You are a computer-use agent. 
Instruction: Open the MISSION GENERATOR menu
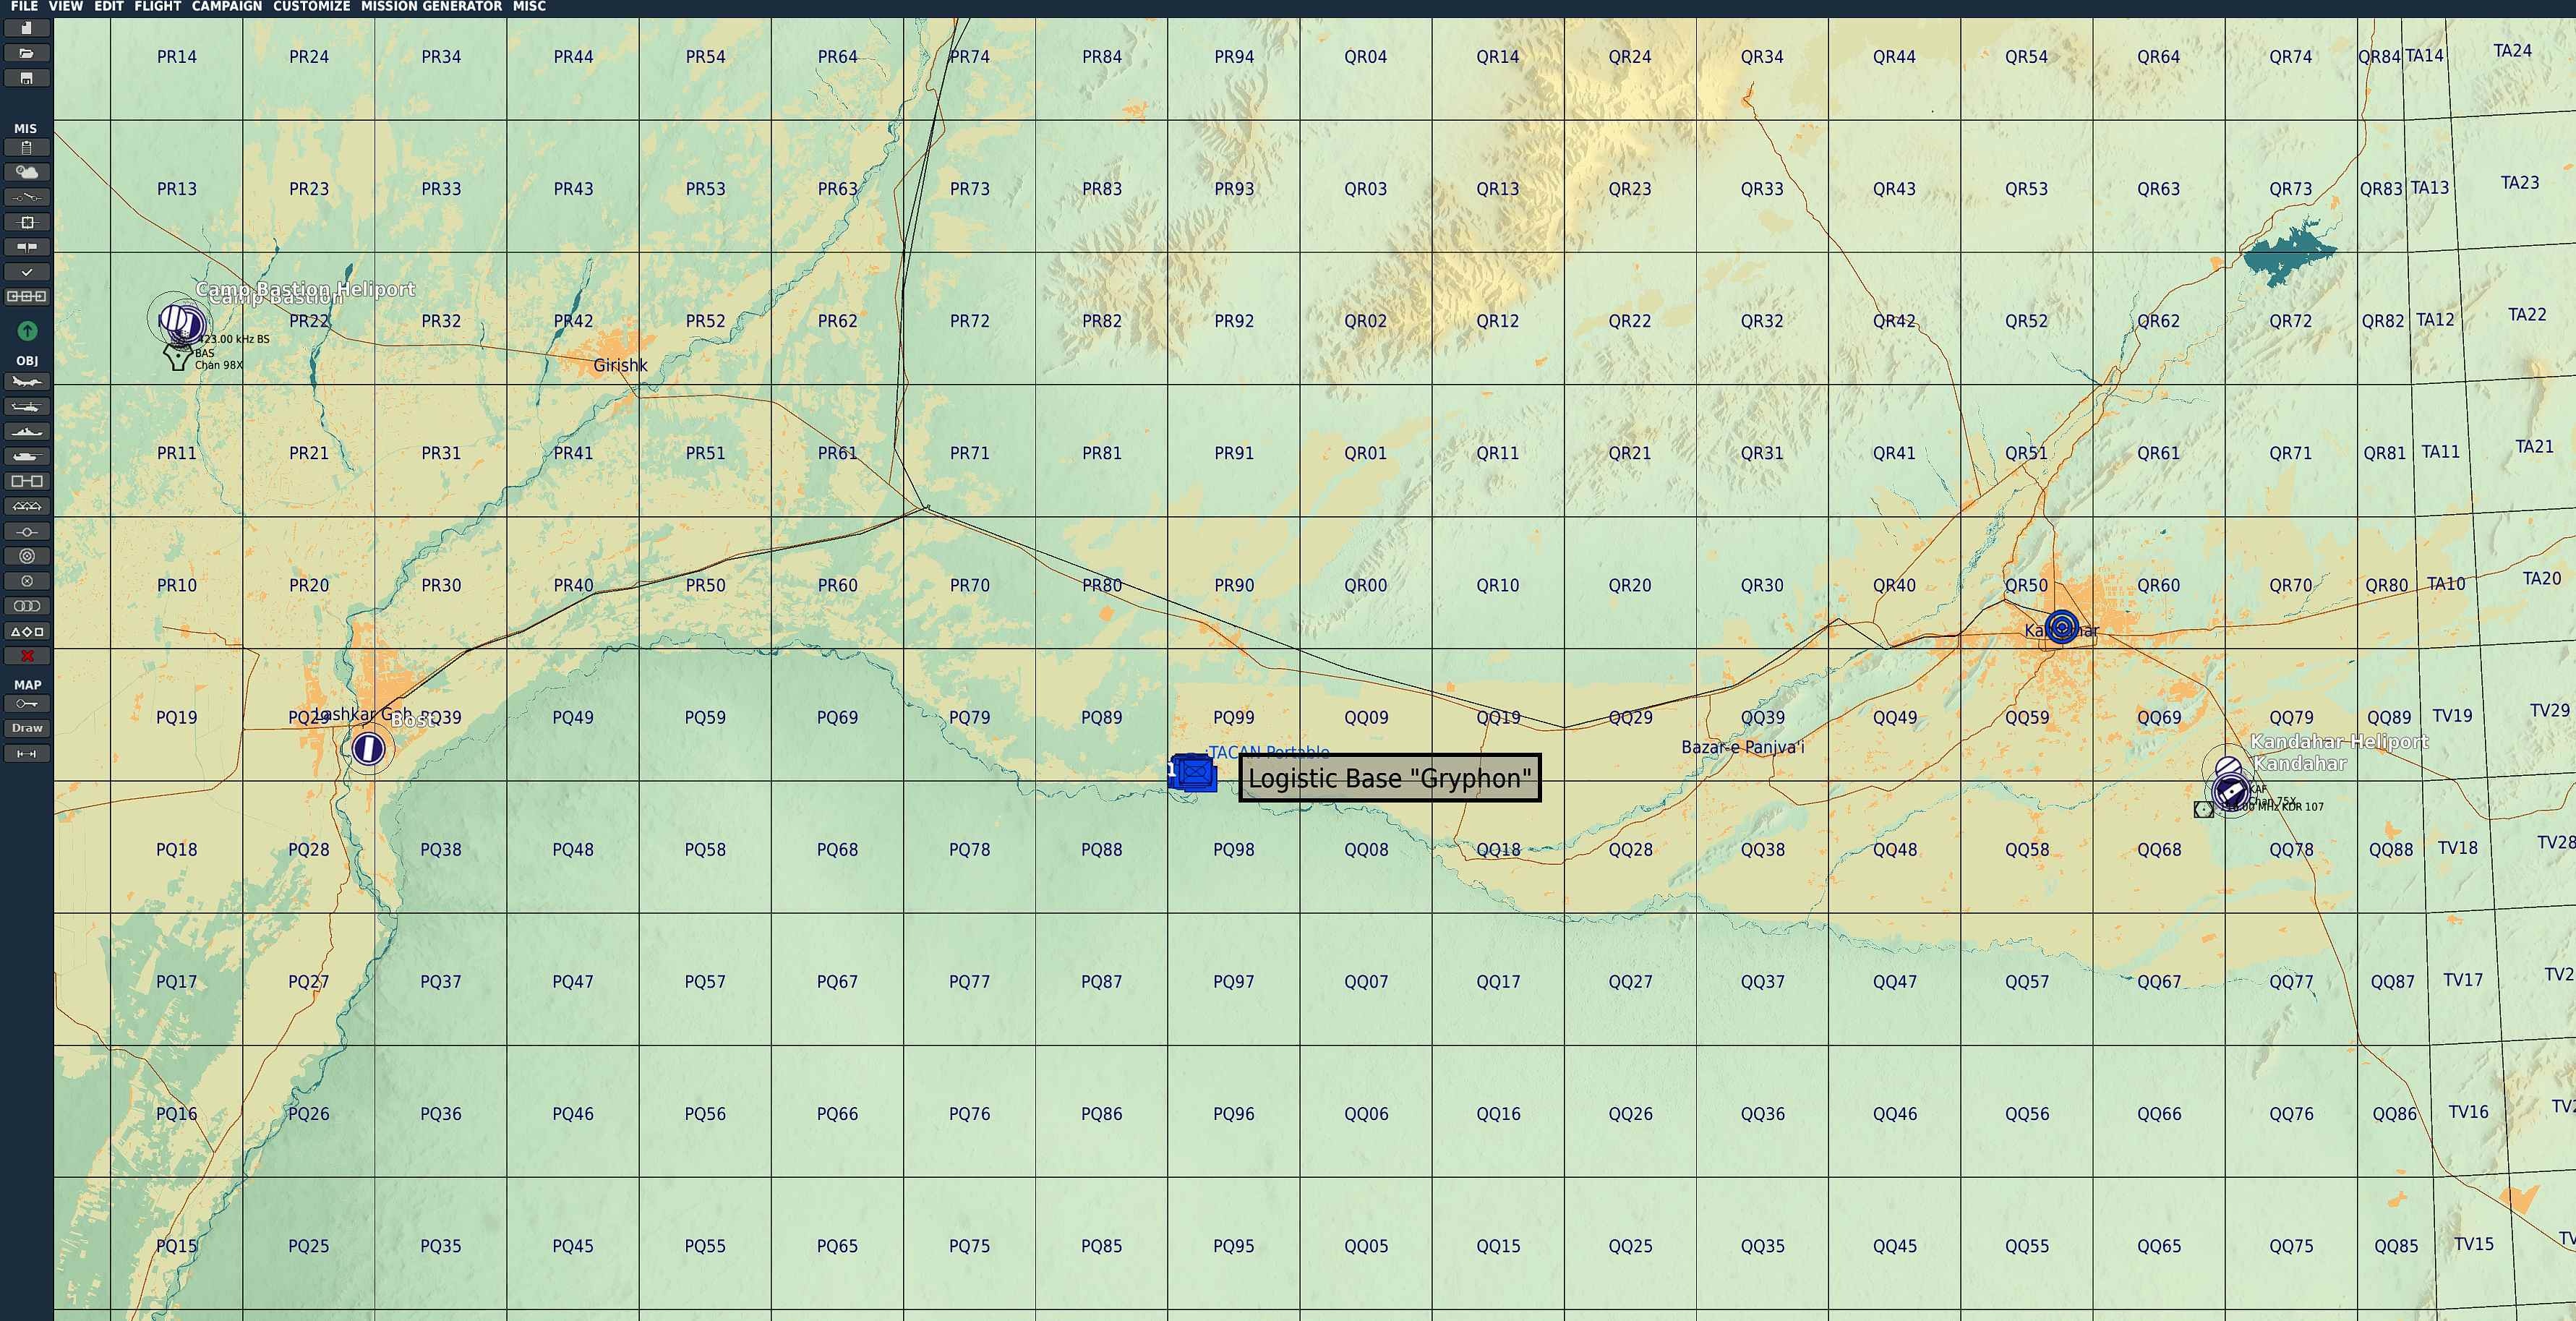coord(431,7)
